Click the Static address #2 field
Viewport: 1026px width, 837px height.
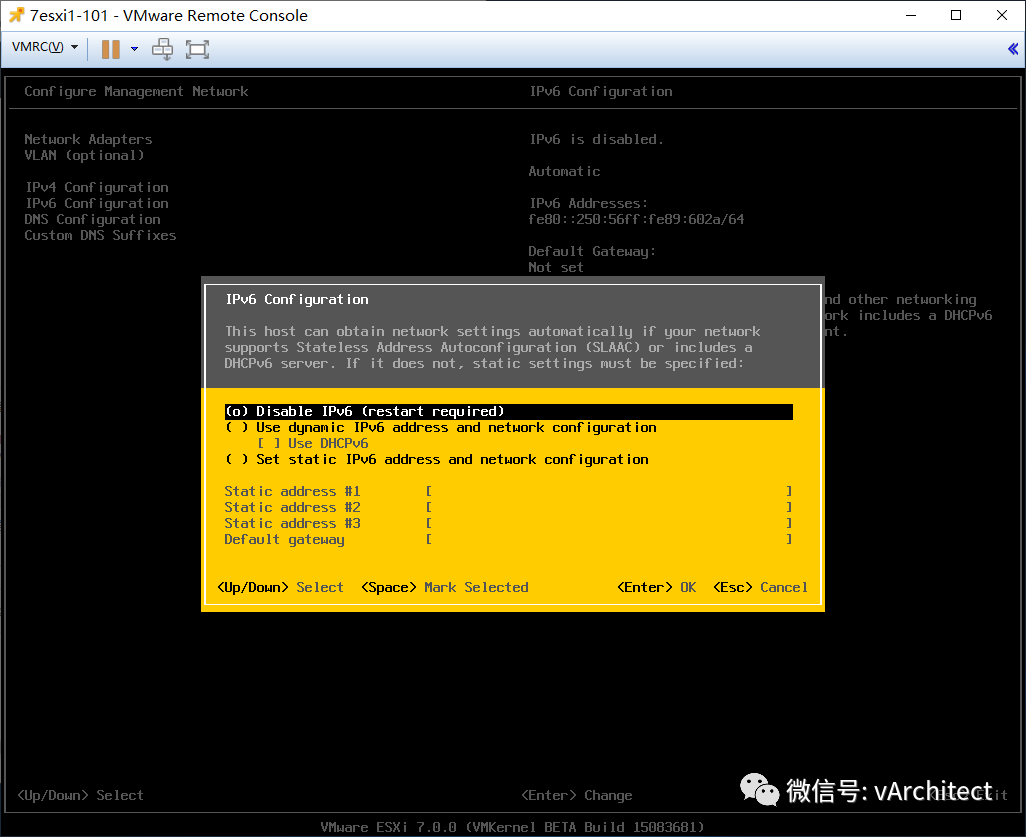(x=609, y=507)
